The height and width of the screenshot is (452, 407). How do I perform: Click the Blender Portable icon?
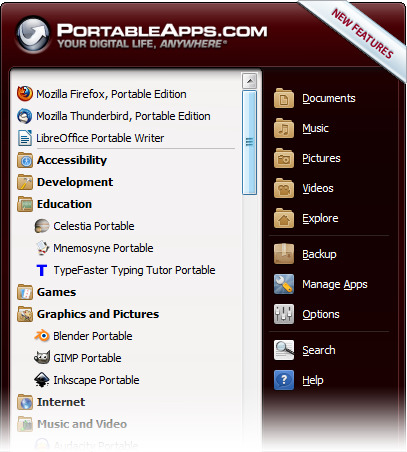click(x=42, y=336)
